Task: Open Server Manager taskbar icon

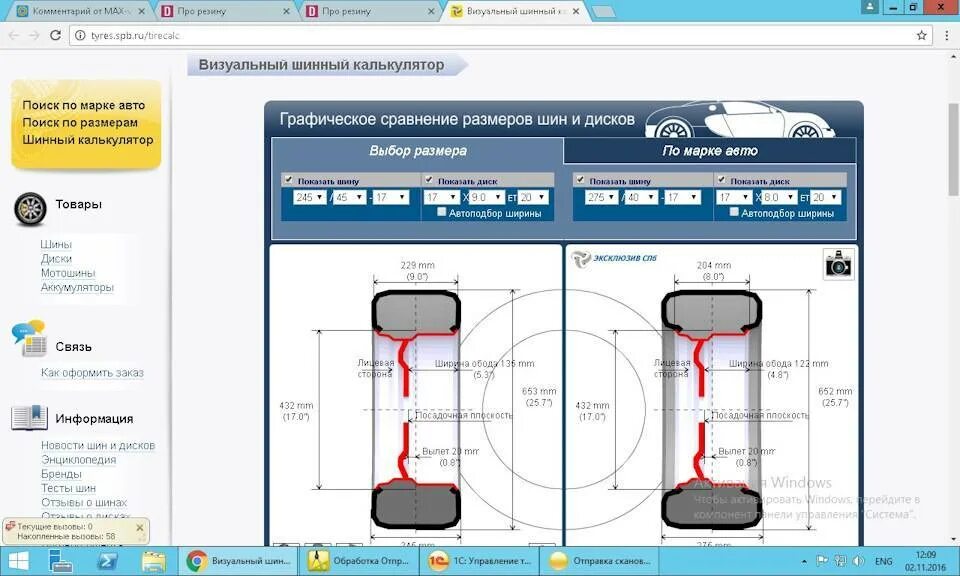Action: tap(61, 561)
